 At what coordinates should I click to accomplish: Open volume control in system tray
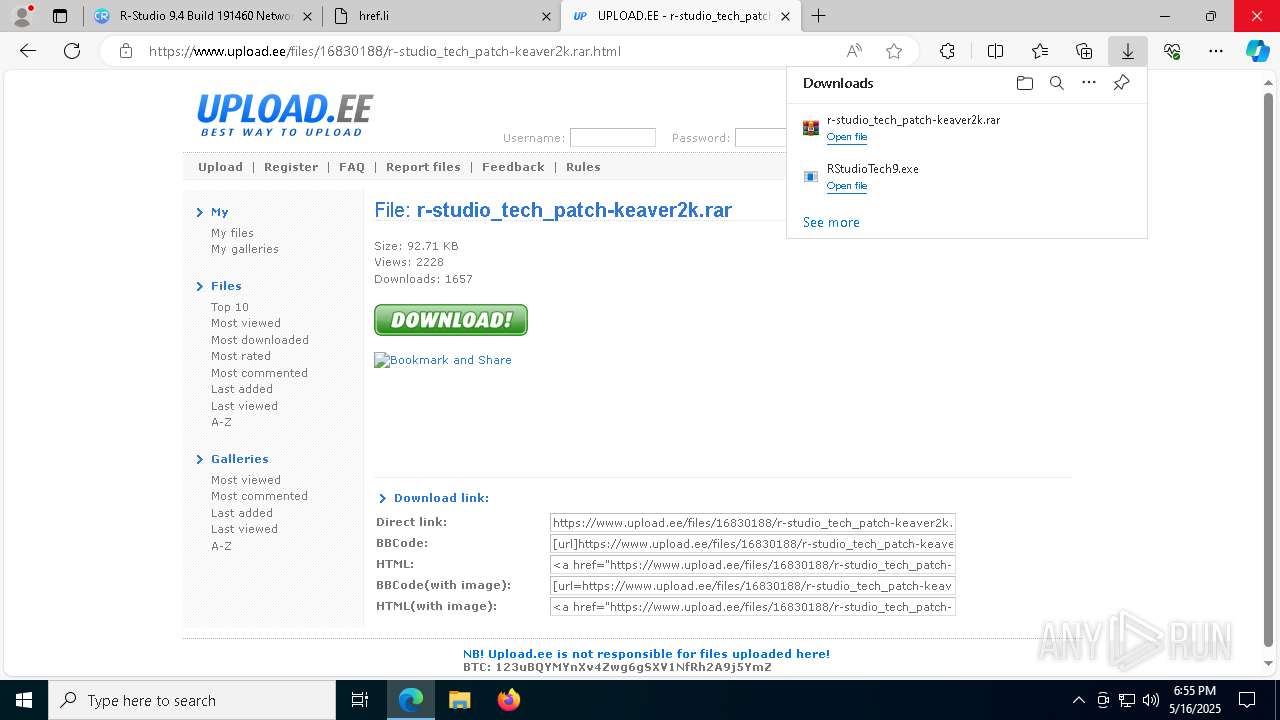[1151, 700]
